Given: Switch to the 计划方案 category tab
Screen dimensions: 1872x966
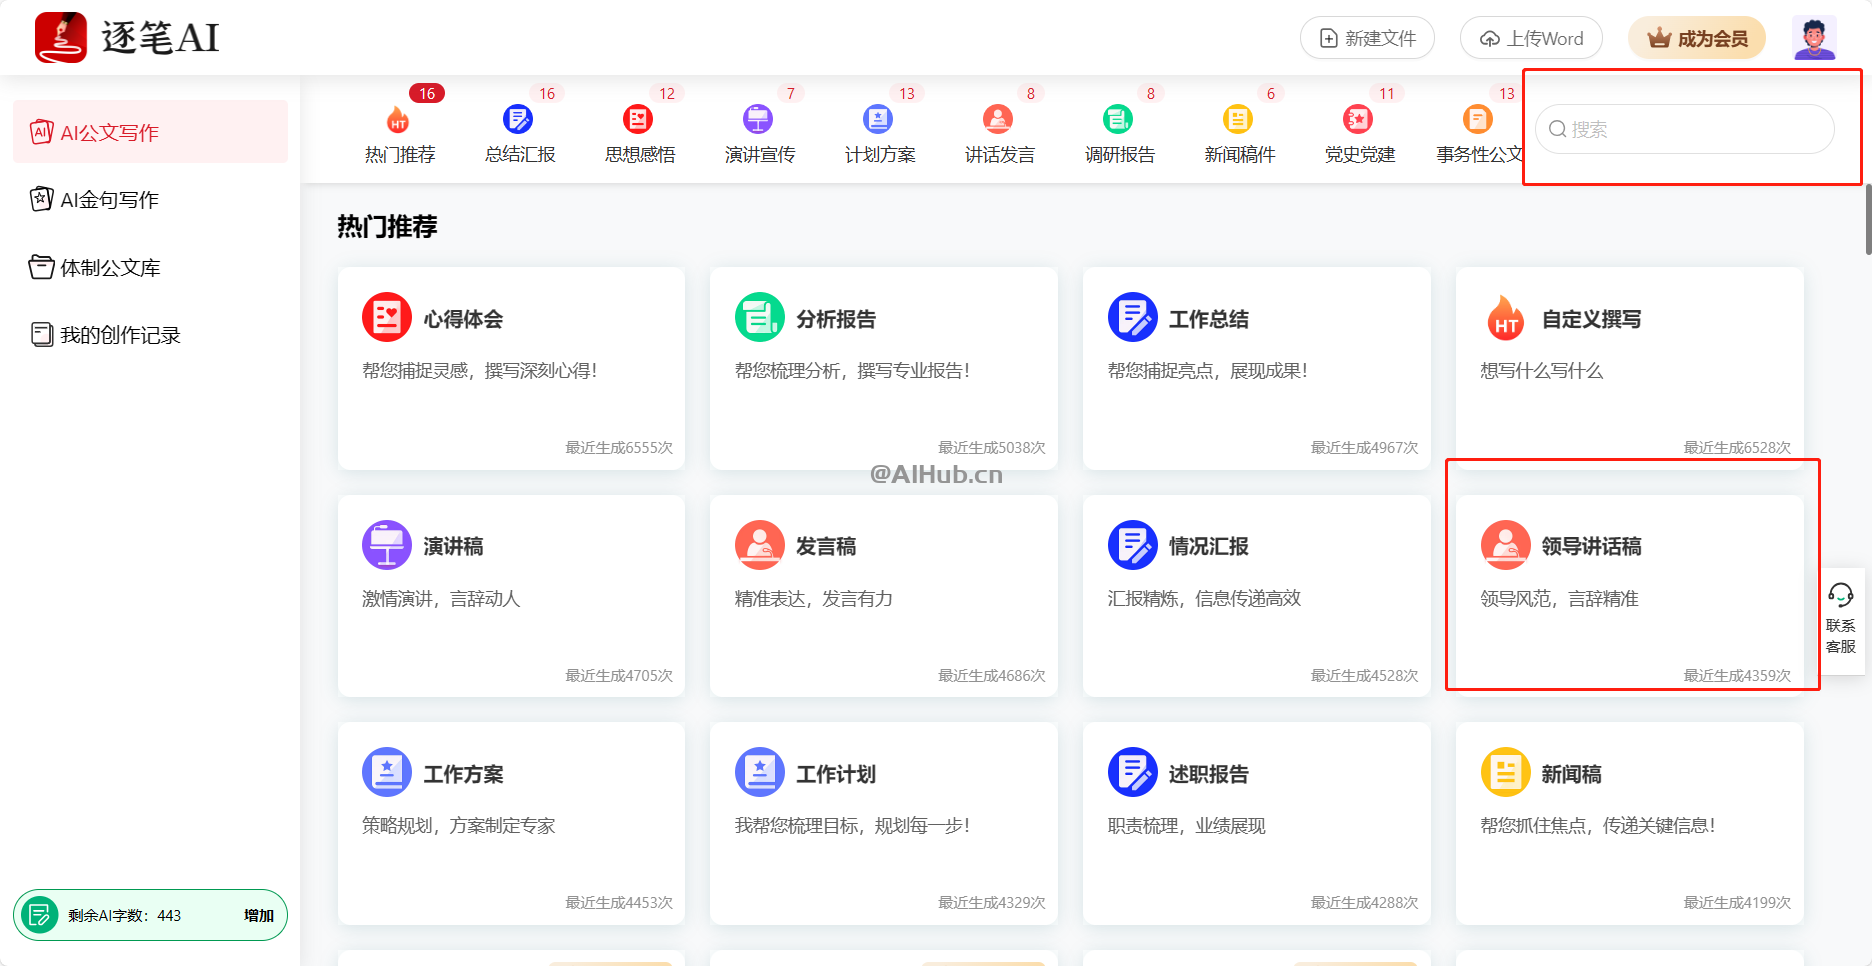Looking at the screenshot, I should [x=880, y=133].
